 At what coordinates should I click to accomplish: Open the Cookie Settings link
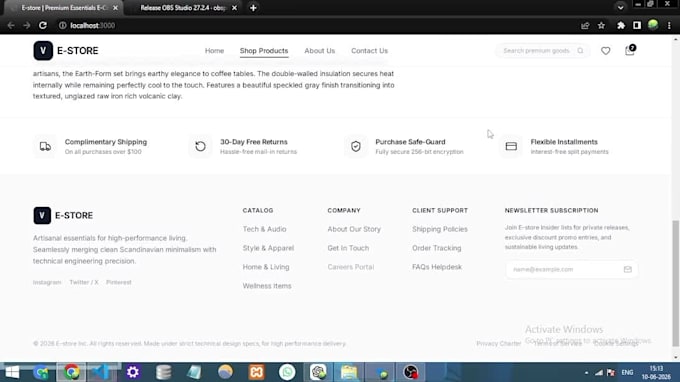616,343
